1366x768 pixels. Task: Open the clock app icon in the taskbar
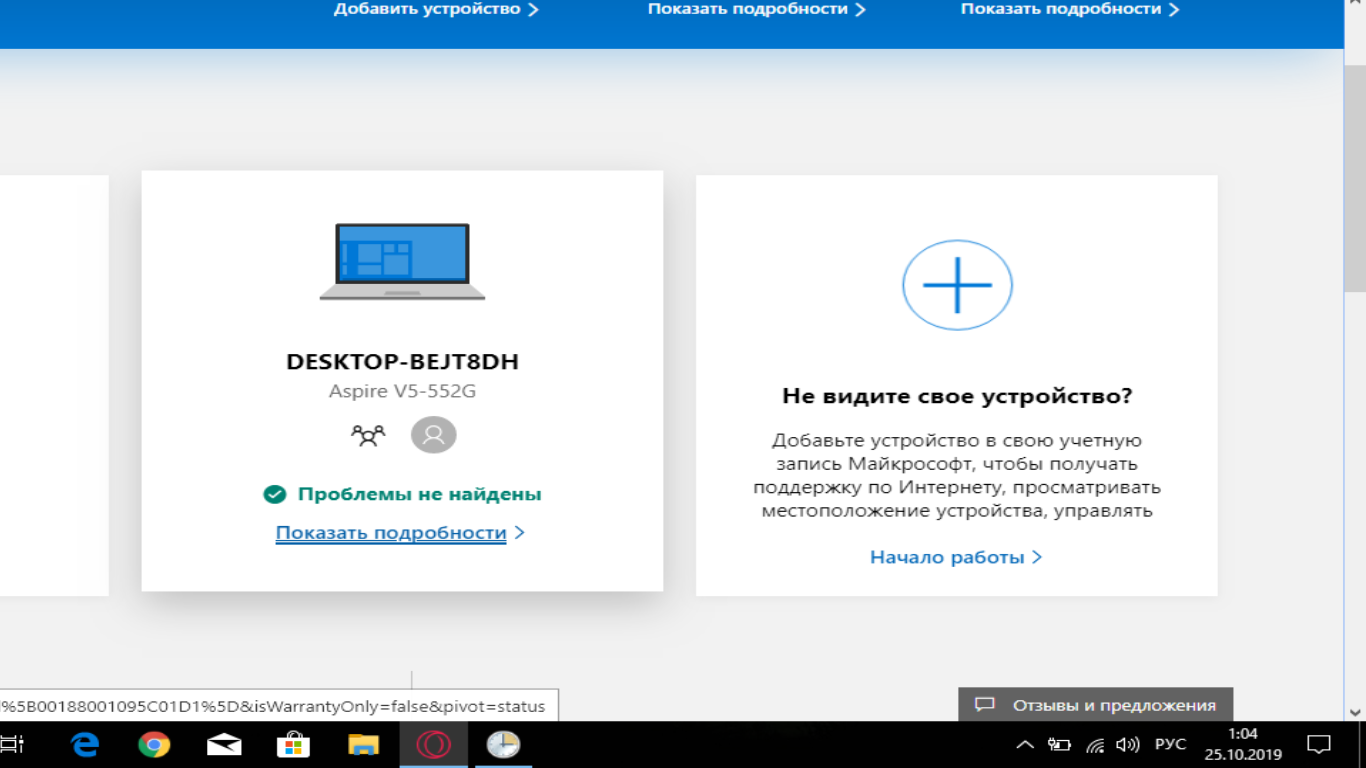[503, 745]
